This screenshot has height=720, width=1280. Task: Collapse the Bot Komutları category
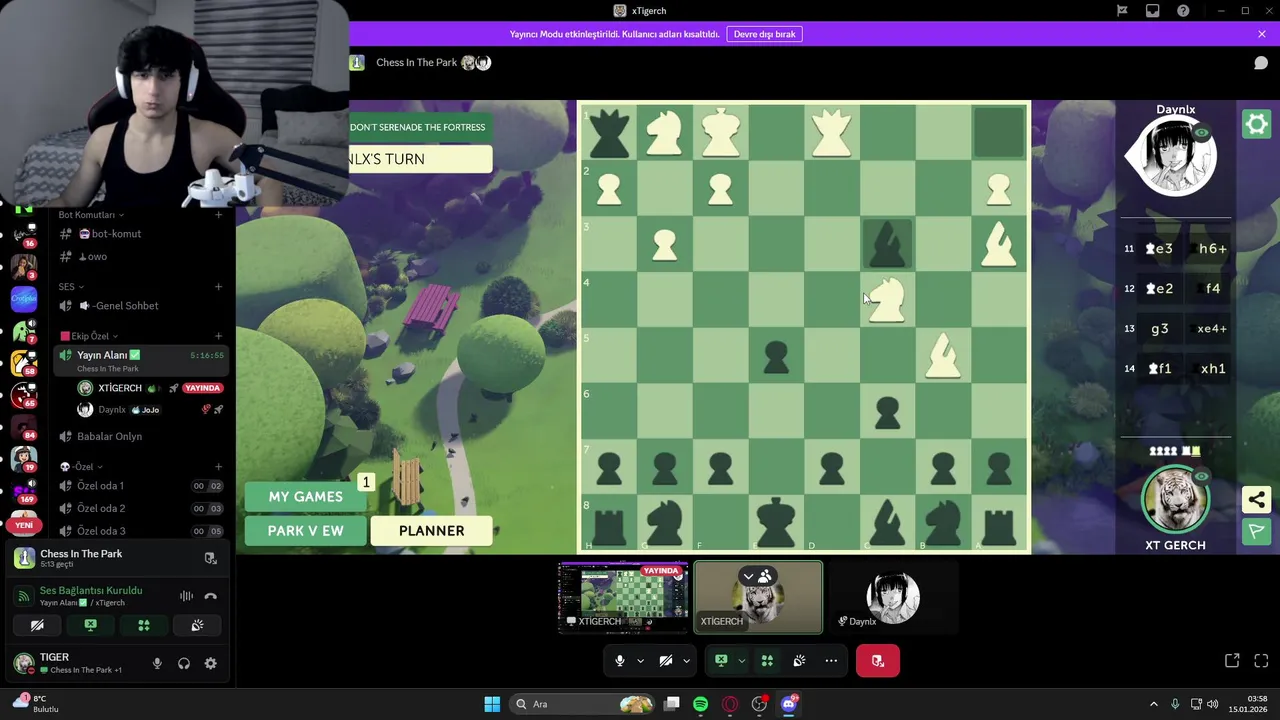[x=91, y=215]
